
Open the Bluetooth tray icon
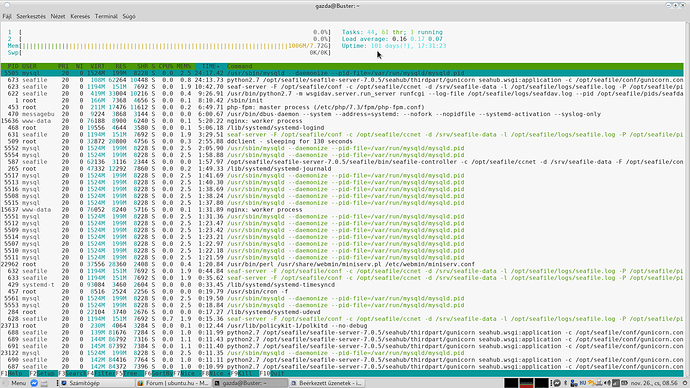(565, 383)
